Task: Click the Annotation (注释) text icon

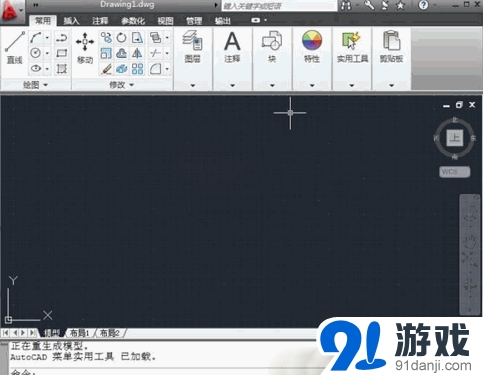Action: (232, 47)
